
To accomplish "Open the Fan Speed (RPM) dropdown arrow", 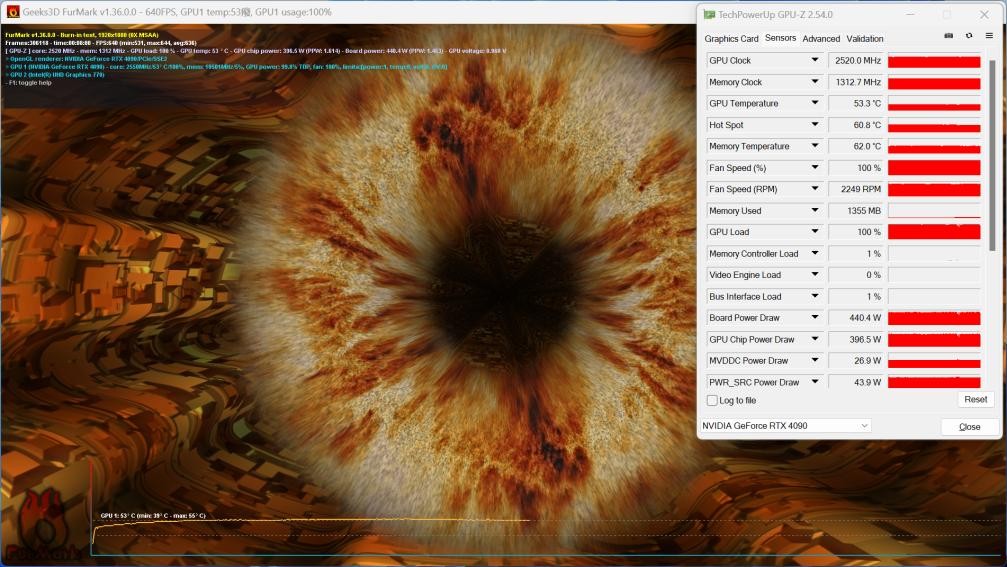I will tap(815, 189).
